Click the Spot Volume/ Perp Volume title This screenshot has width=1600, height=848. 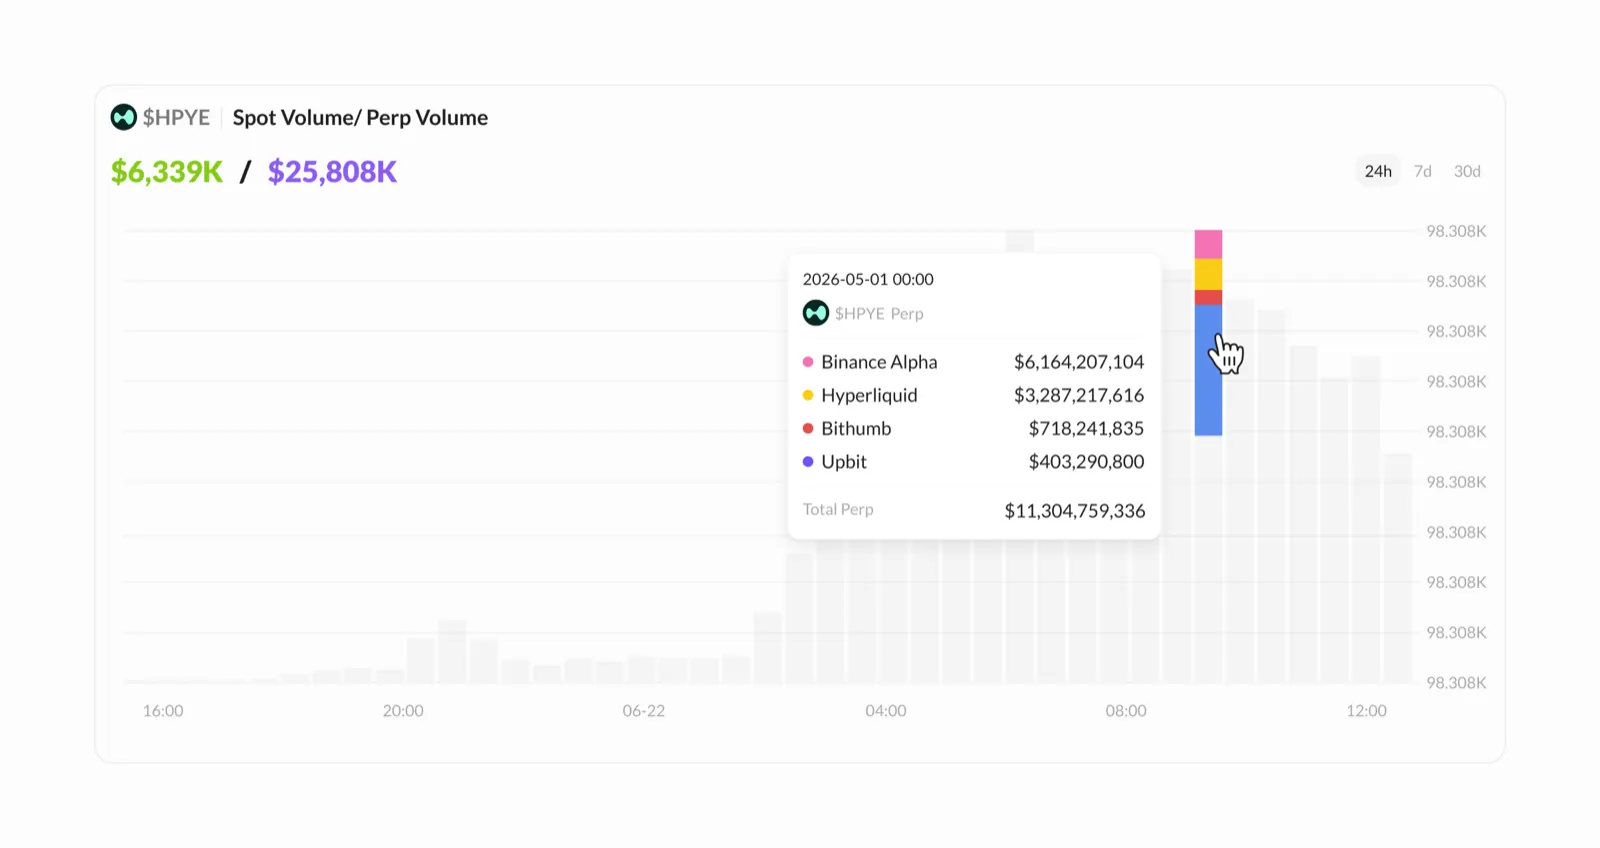tap(360, 117)
